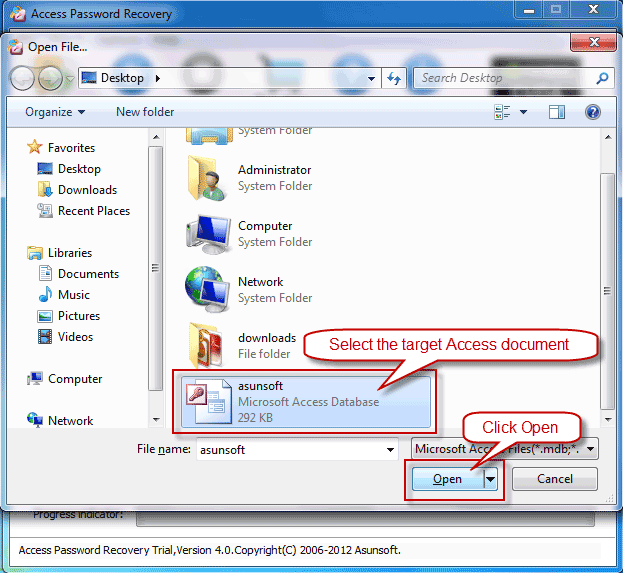The image size is (623, 573).
Task: Click the navigation pane scrollbar thumb
Action: (x=155, y=268)
